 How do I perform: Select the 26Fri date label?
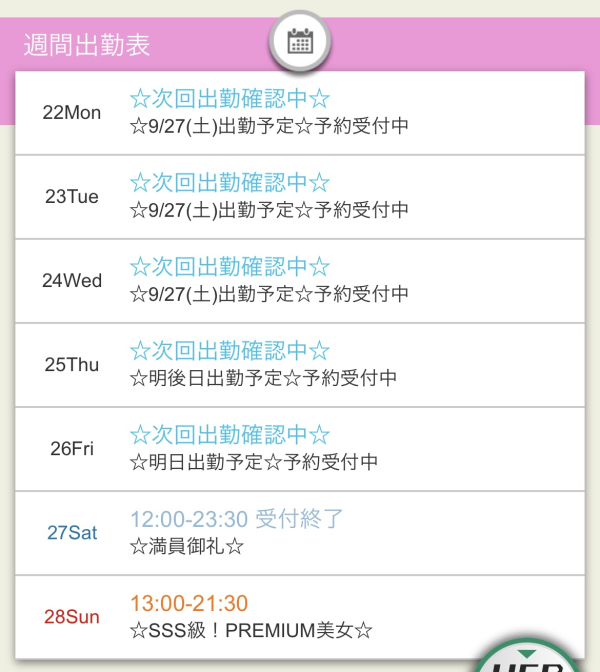[72, 449]
